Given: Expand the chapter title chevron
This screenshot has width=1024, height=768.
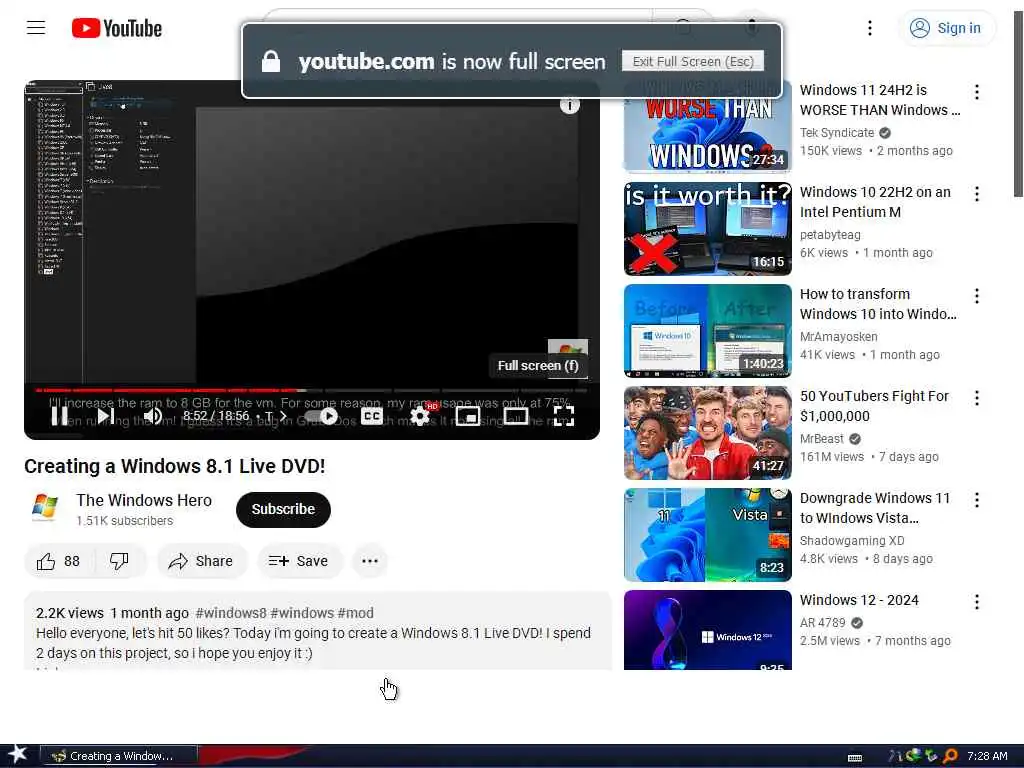Looking at the screenshot, I should tap(283, 416).
